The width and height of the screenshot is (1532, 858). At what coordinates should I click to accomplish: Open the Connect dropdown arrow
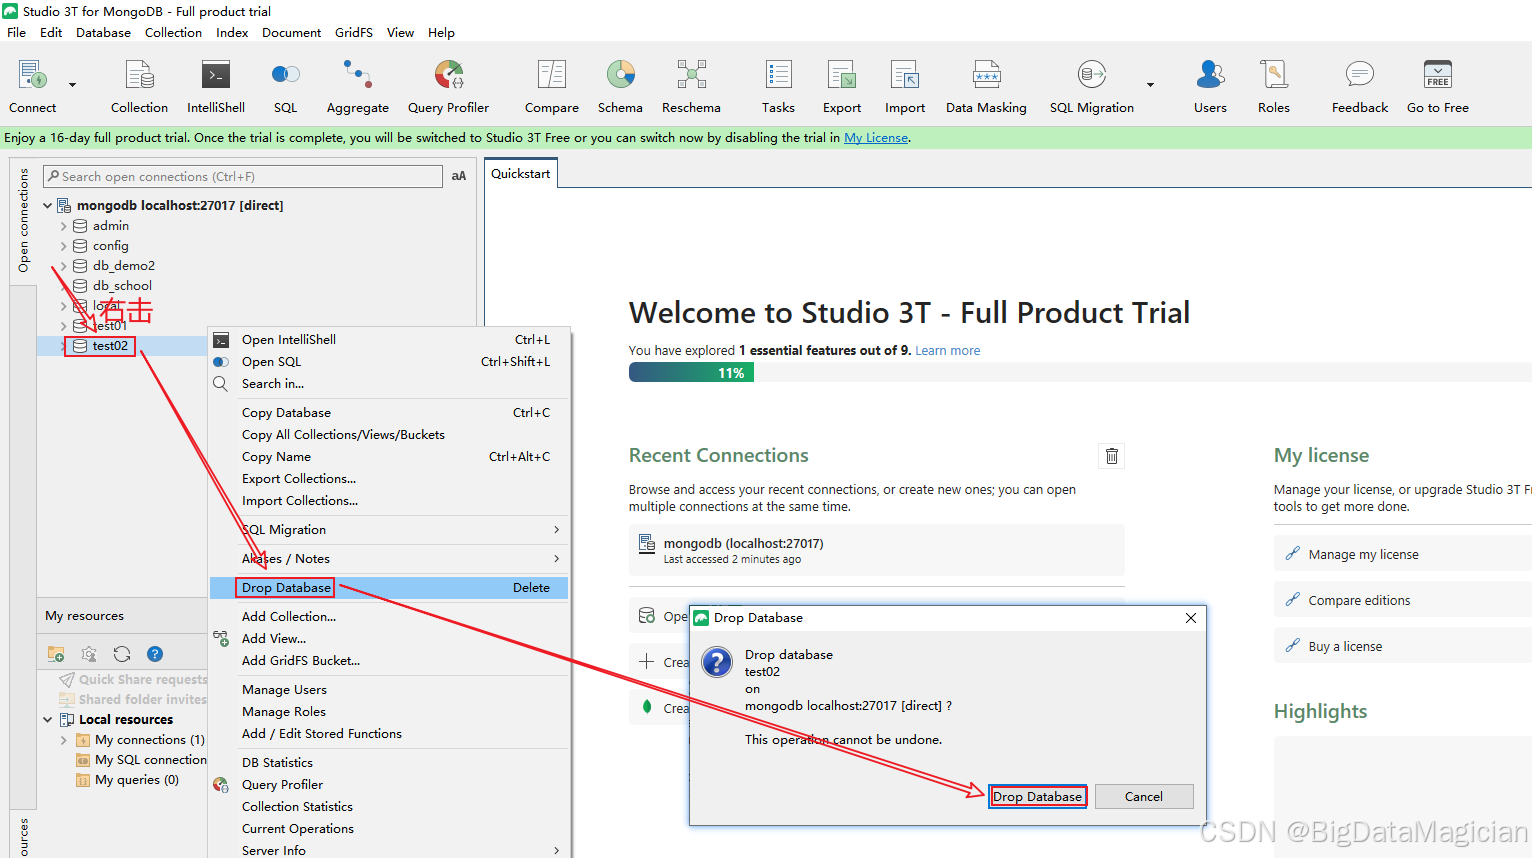[x=72, y=85]
